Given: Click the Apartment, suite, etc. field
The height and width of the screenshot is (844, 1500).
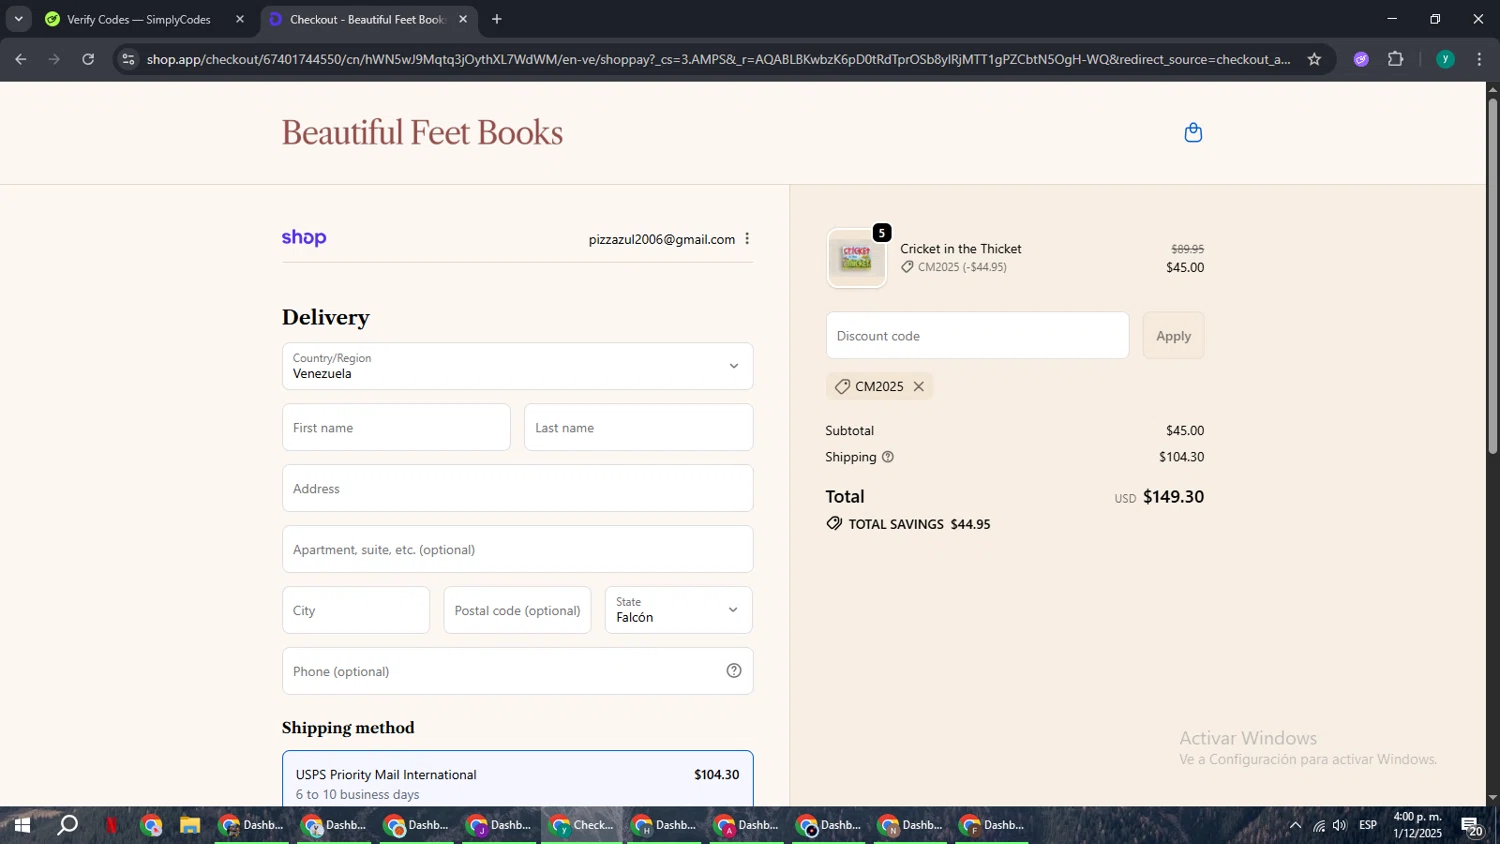Looking at the screenshot, I should 517,549.
